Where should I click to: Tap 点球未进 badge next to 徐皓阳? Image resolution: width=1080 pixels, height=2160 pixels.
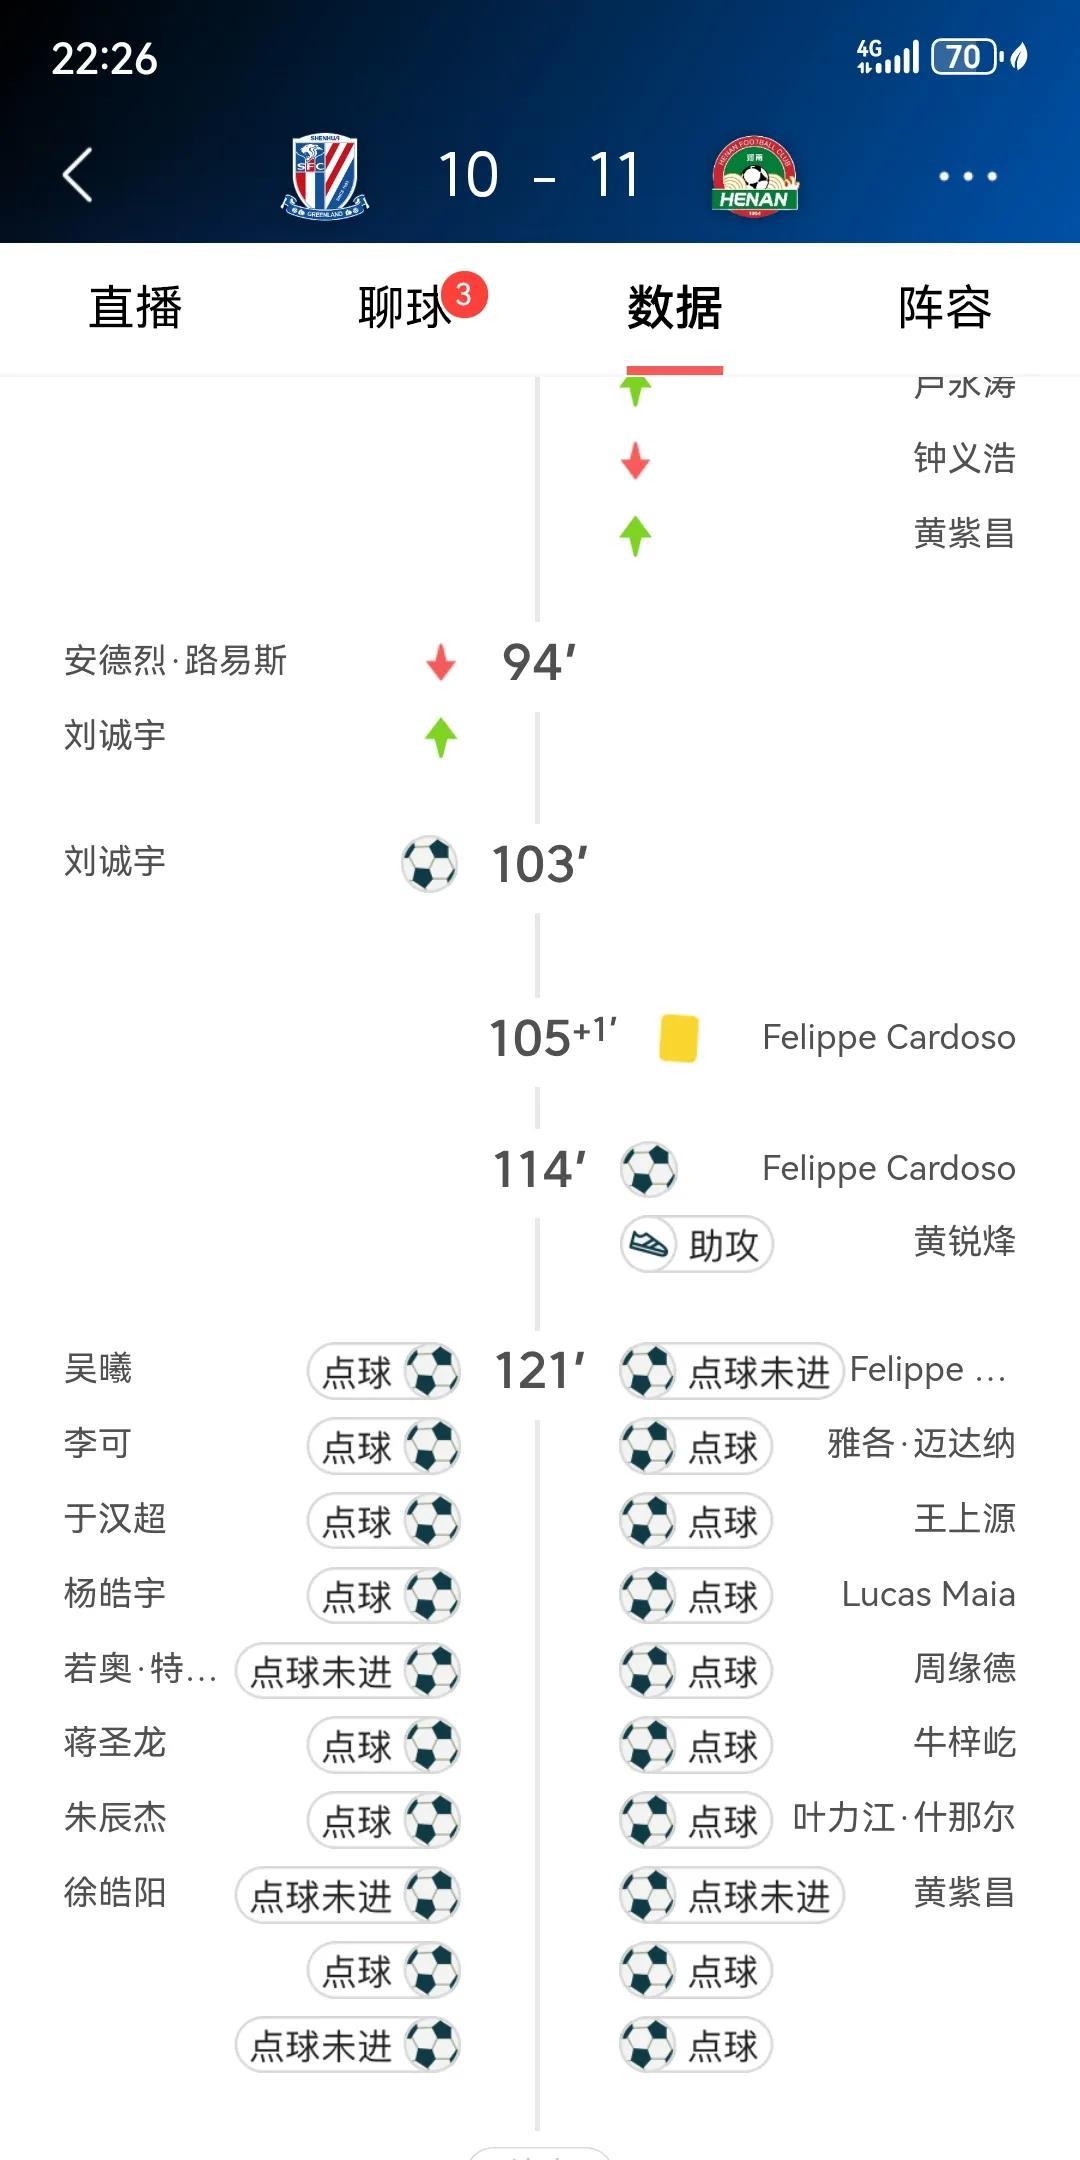pyautogui.click(x=348, y=1895)
